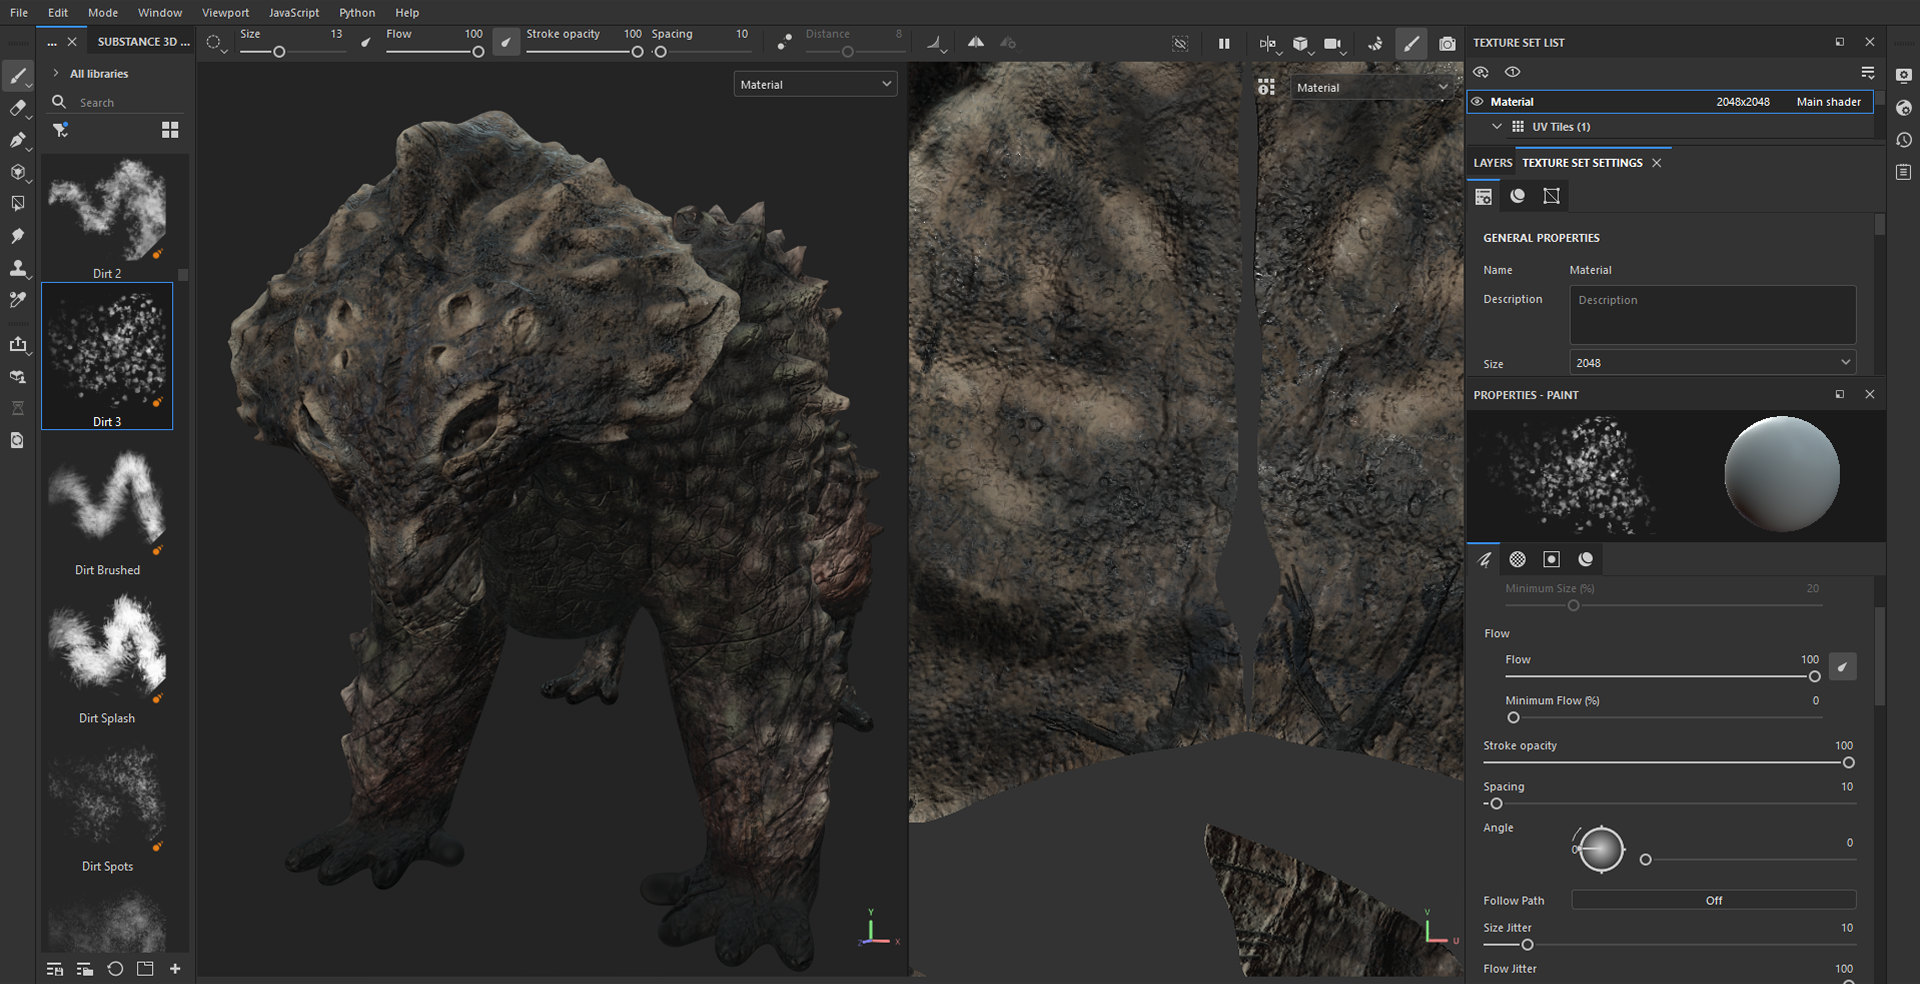Collapse the UV Tiles (1) entry
This screenshot has height=984, width=1920.
[x=1497, y=127]
